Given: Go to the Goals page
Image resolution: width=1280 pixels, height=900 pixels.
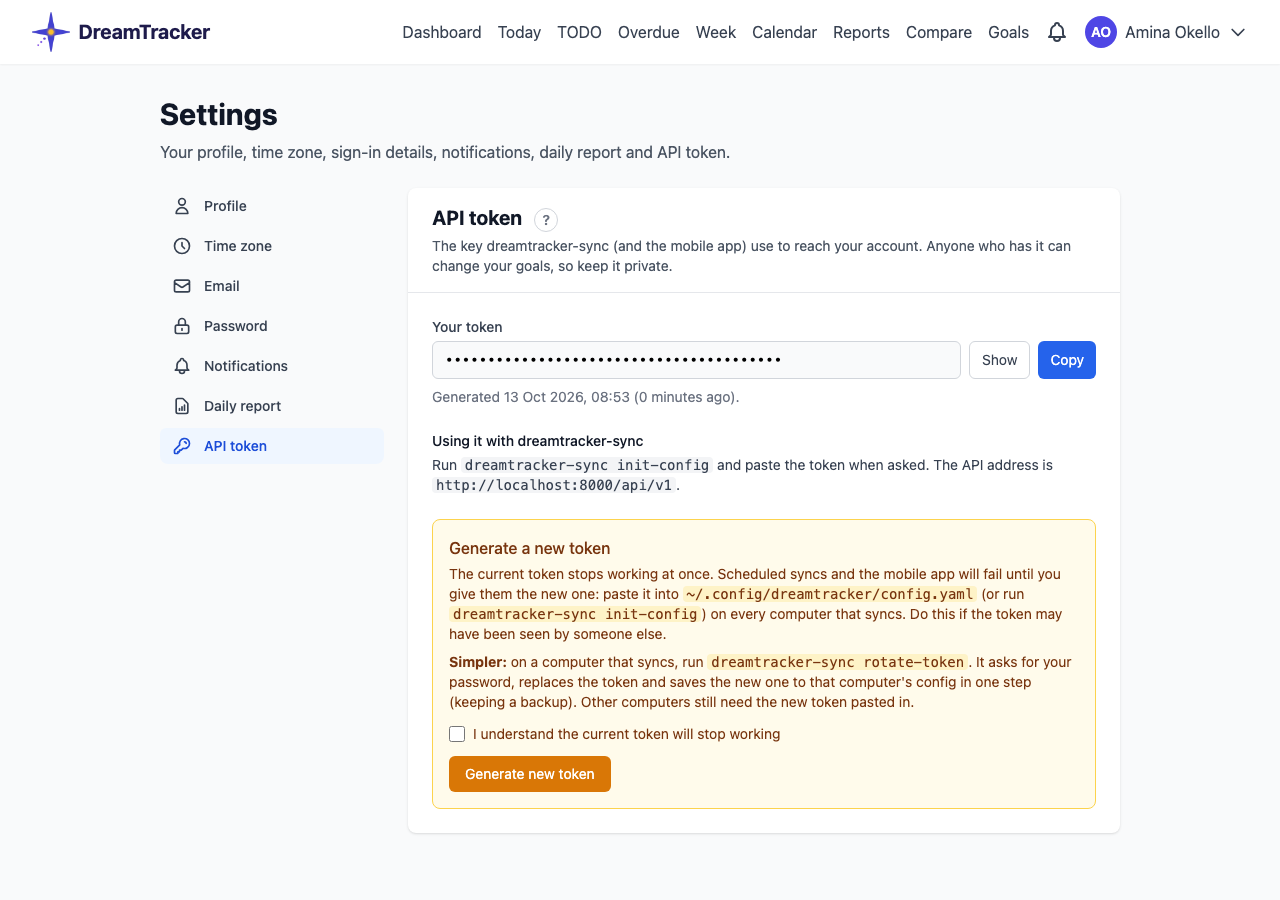Looking at the screenshot, I should click(1008, 32).
